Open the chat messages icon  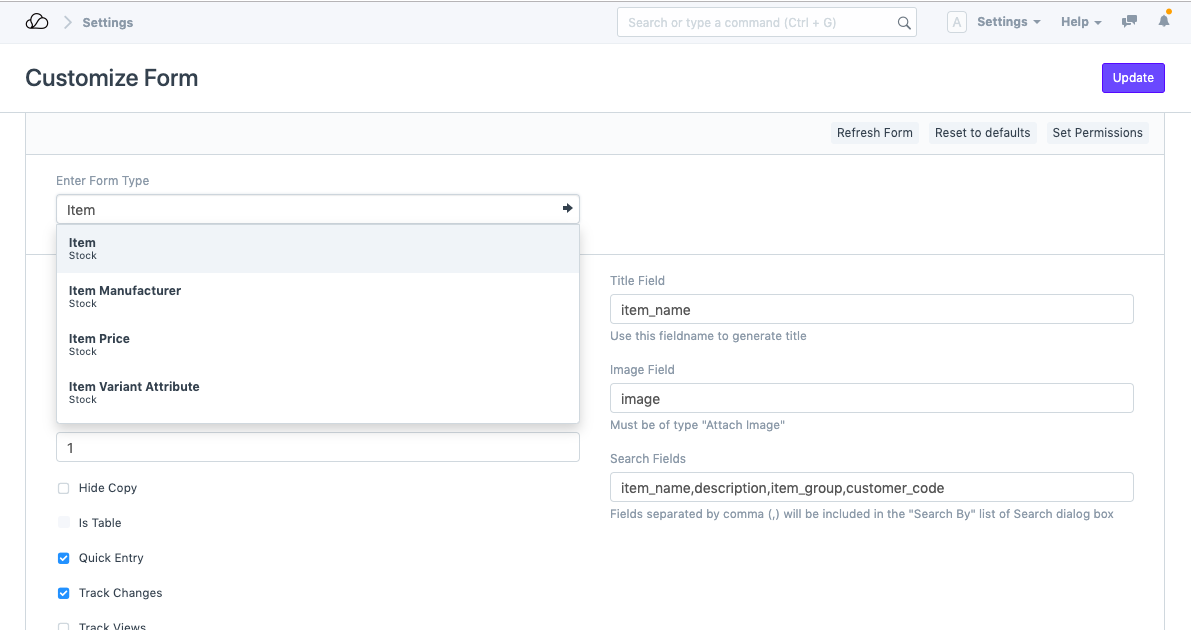[1129, 22]
